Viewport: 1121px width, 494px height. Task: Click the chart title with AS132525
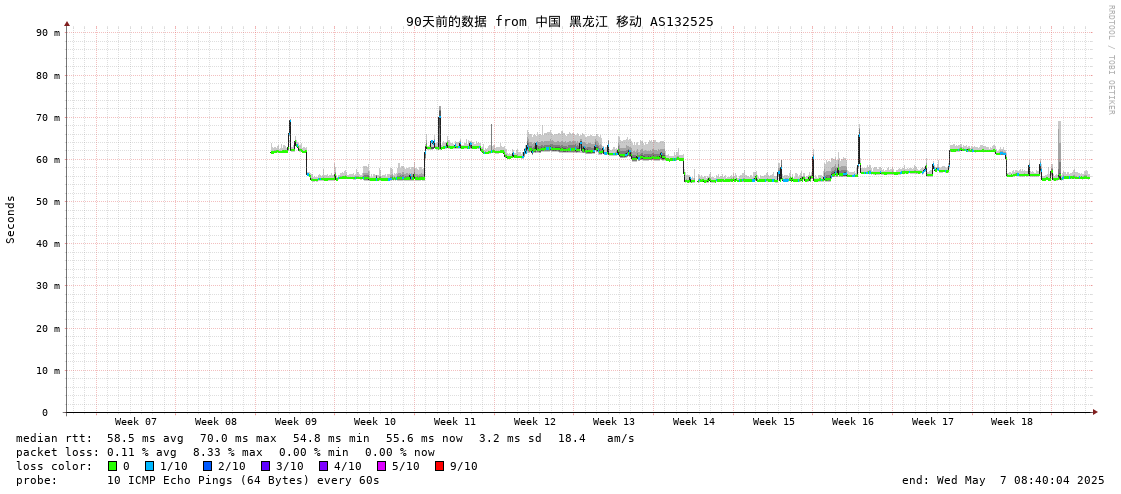(560, 21)
